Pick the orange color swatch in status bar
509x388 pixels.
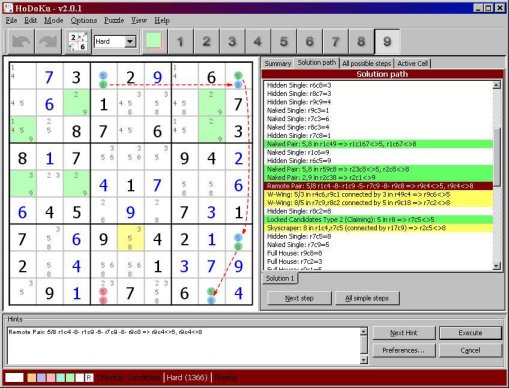point(31,378)
